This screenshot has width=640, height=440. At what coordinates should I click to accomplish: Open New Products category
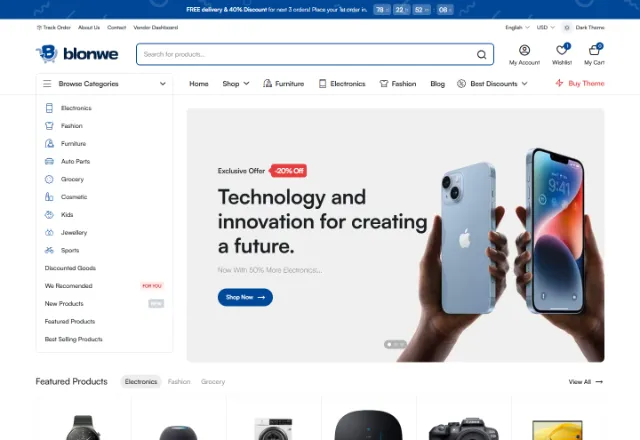coord(64,304)
